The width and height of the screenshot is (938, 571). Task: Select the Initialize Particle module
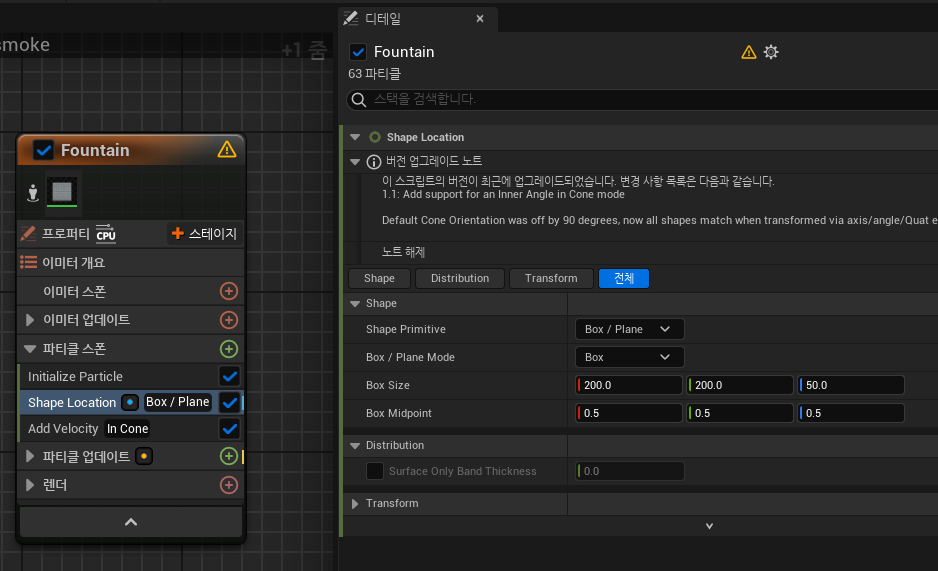120,377
